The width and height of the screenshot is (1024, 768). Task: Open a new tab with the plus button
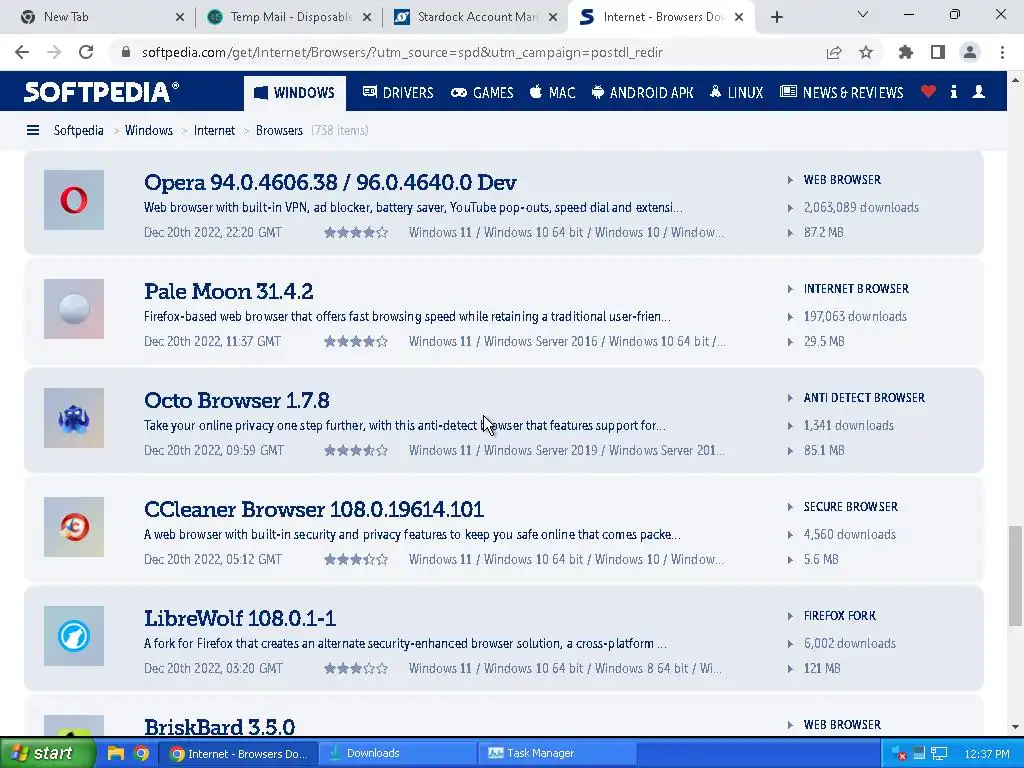coord(776,18)
